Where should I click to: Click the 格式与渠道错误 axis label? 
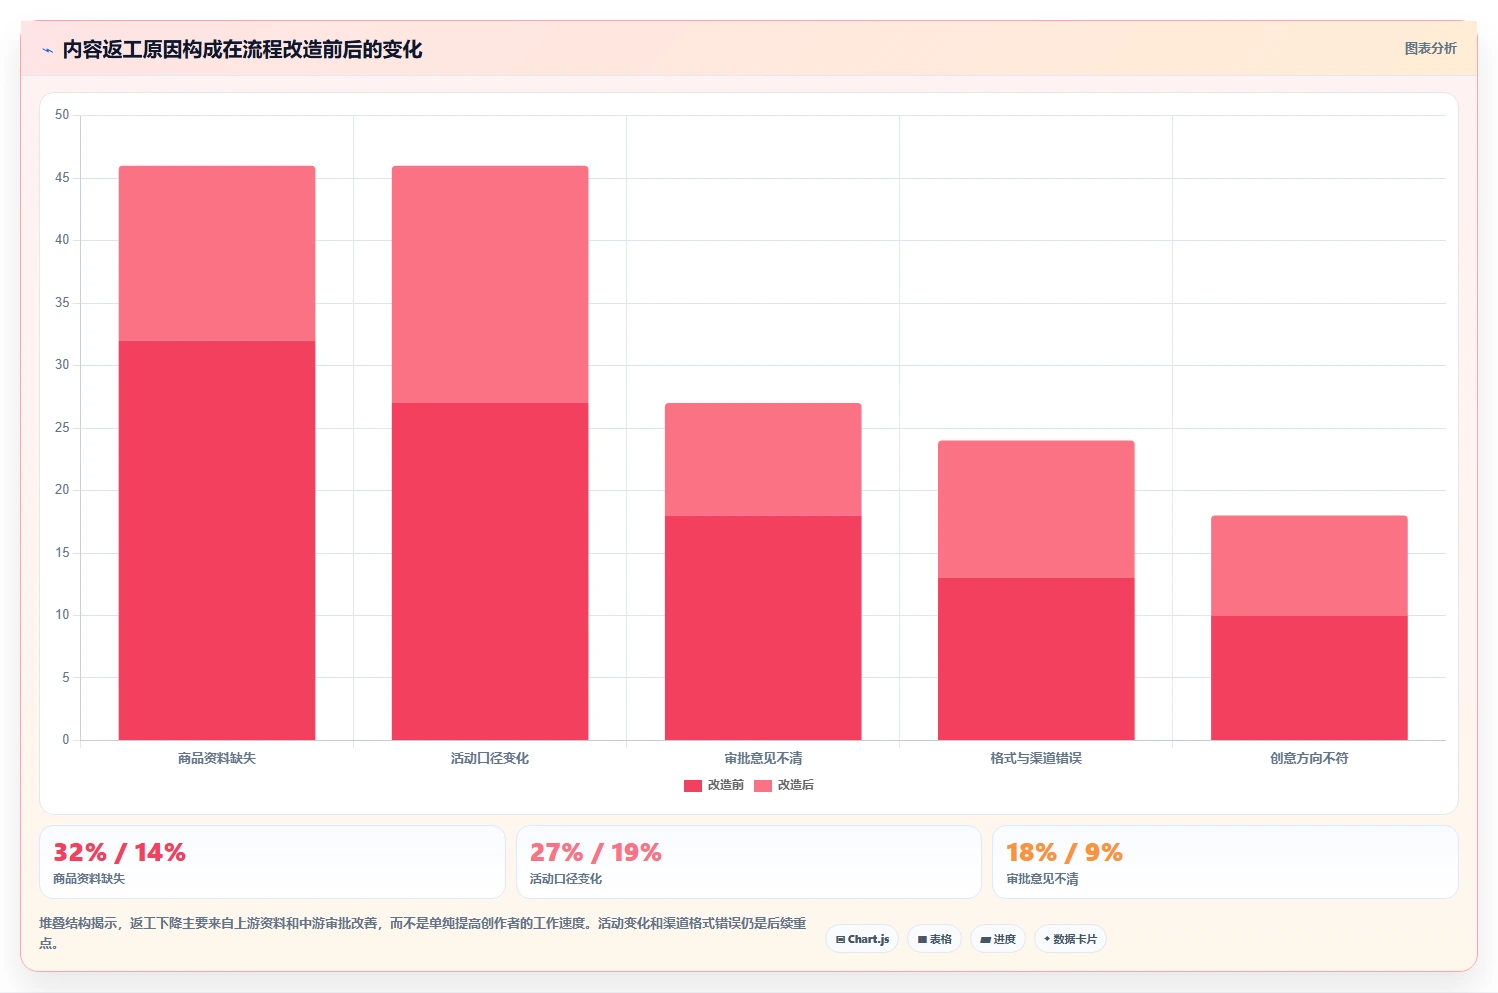pyautogui.click(x=1036, y=758)
